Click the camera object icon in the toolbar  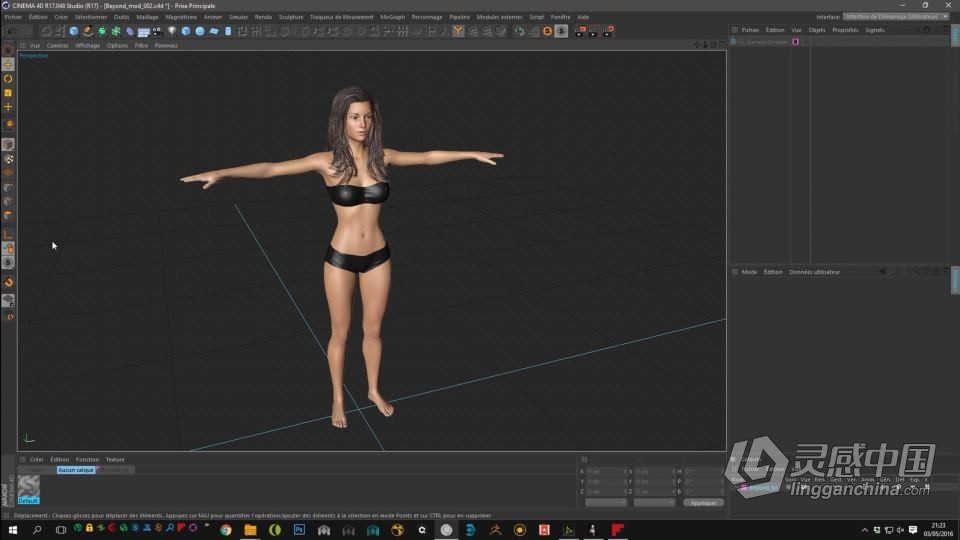coord(158,31)
